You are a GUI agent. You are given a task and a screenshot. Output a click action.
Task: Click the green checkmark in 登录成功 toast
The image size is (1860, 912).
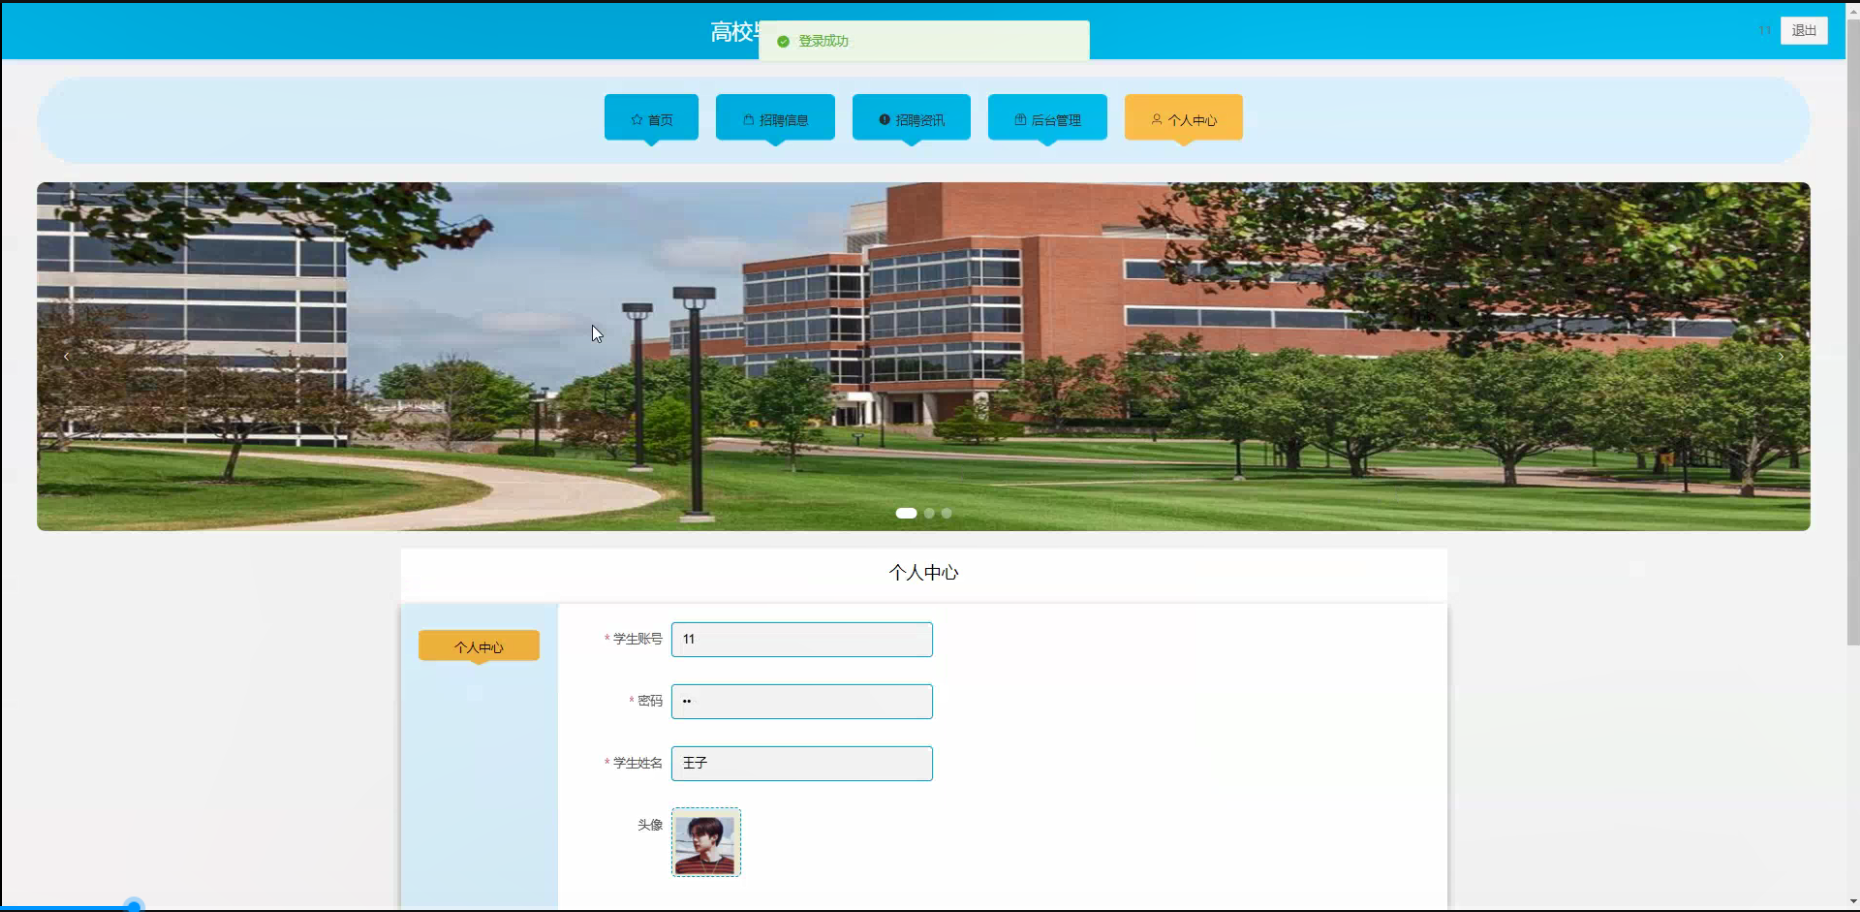pos(784,42)
